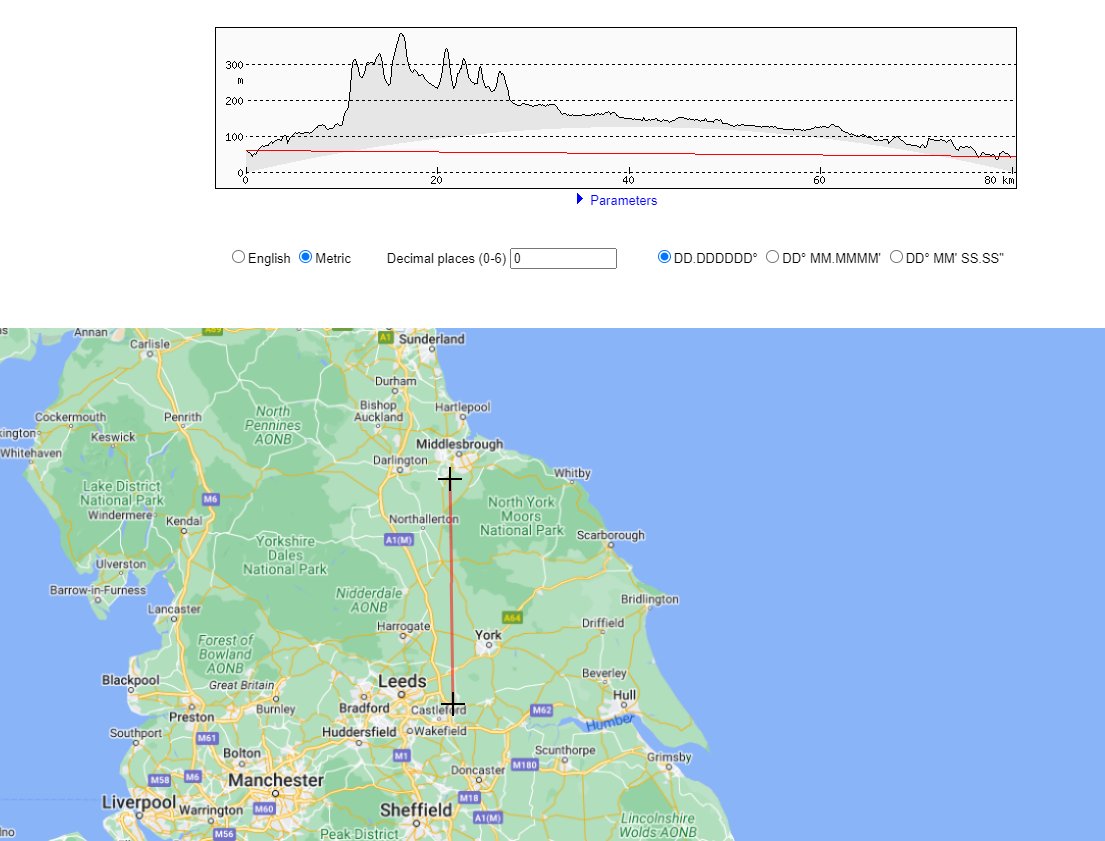Click the highest peak in the elevation profile
1105x841 pixels.
(401, 35)
